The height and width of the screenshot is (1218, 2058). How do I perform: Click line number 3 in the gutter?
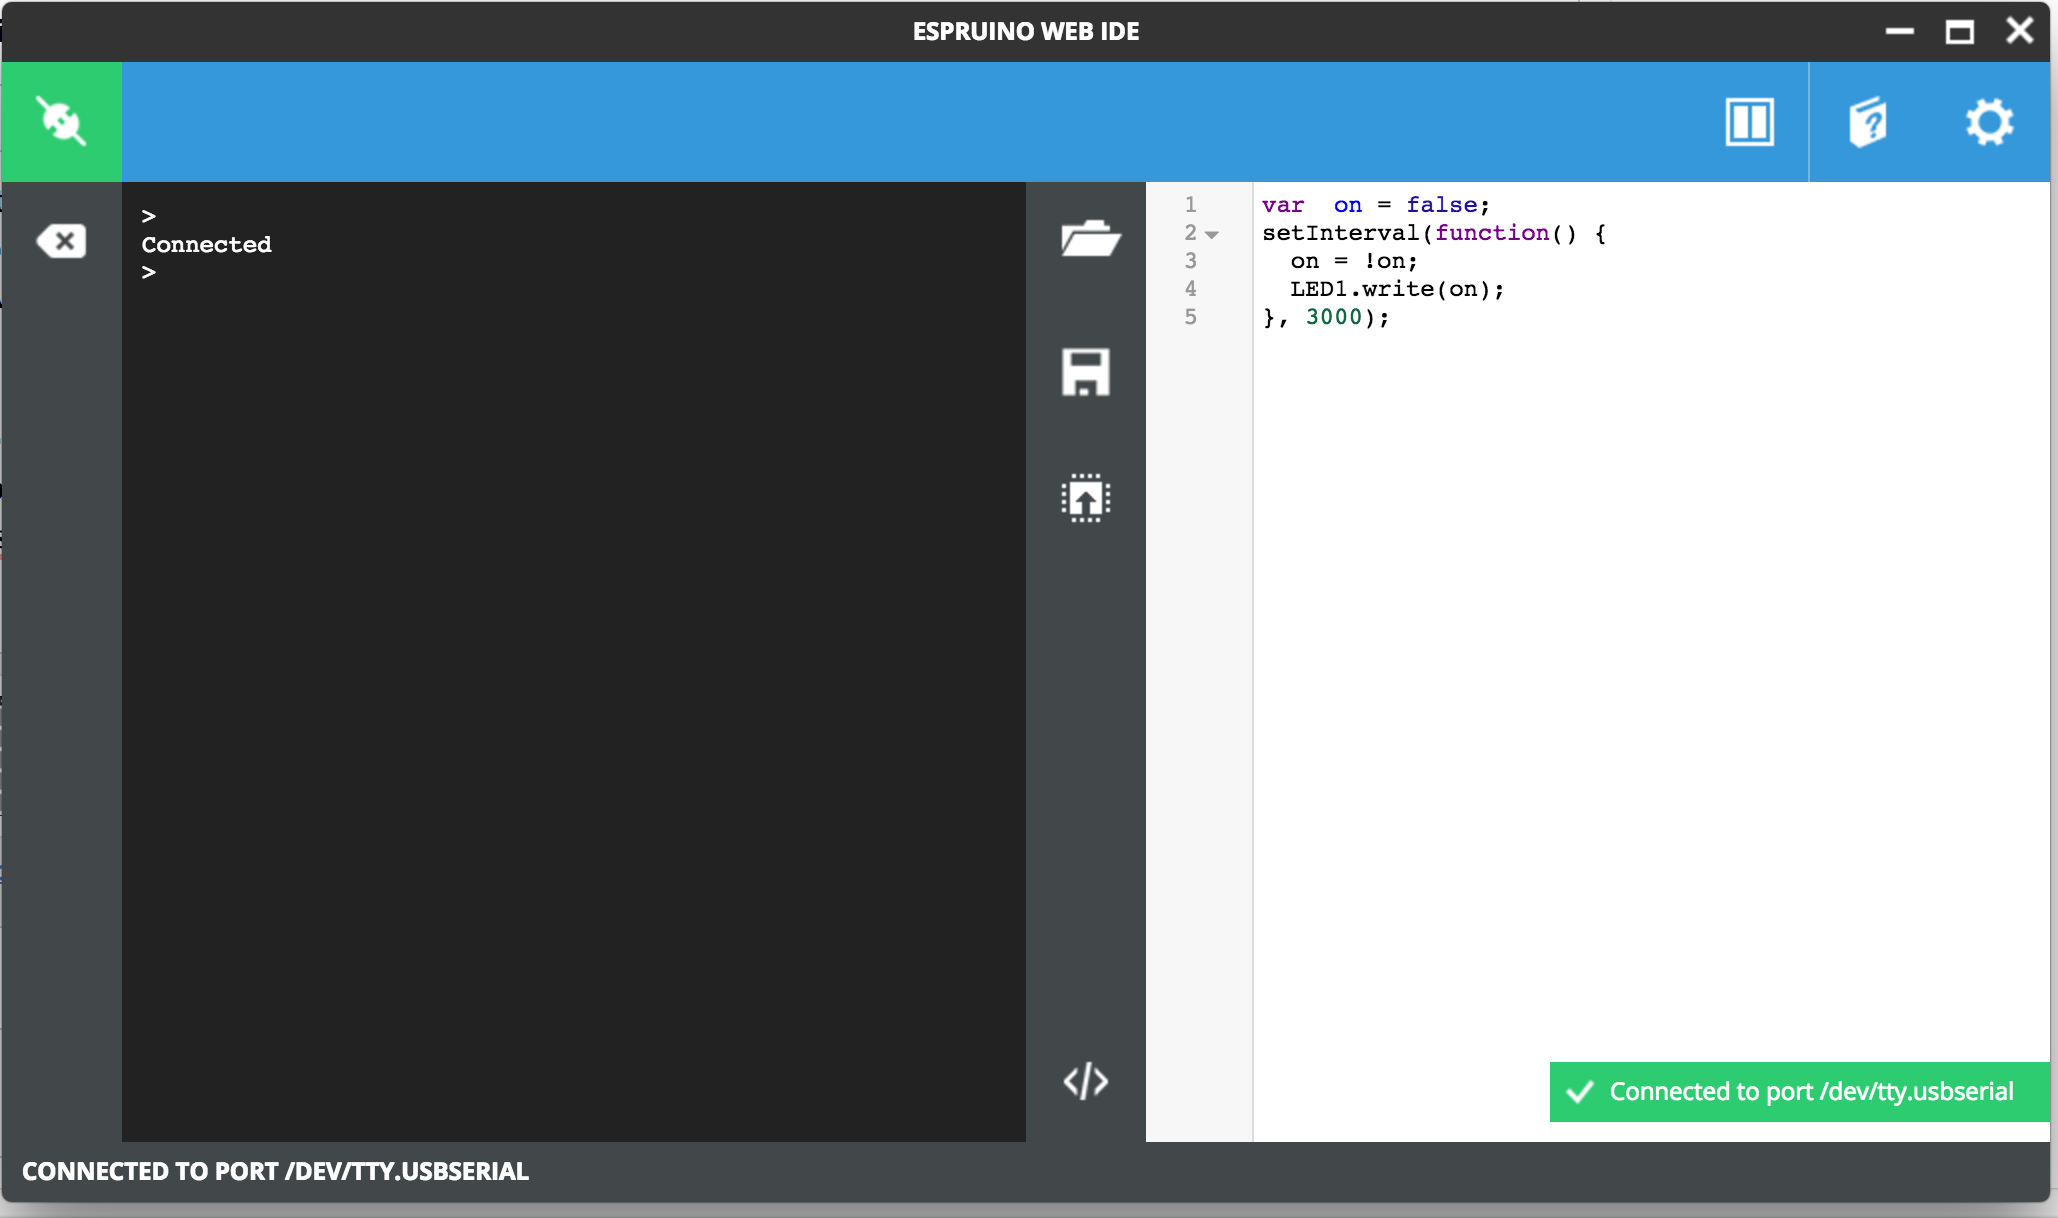(x=1191, y=261)
